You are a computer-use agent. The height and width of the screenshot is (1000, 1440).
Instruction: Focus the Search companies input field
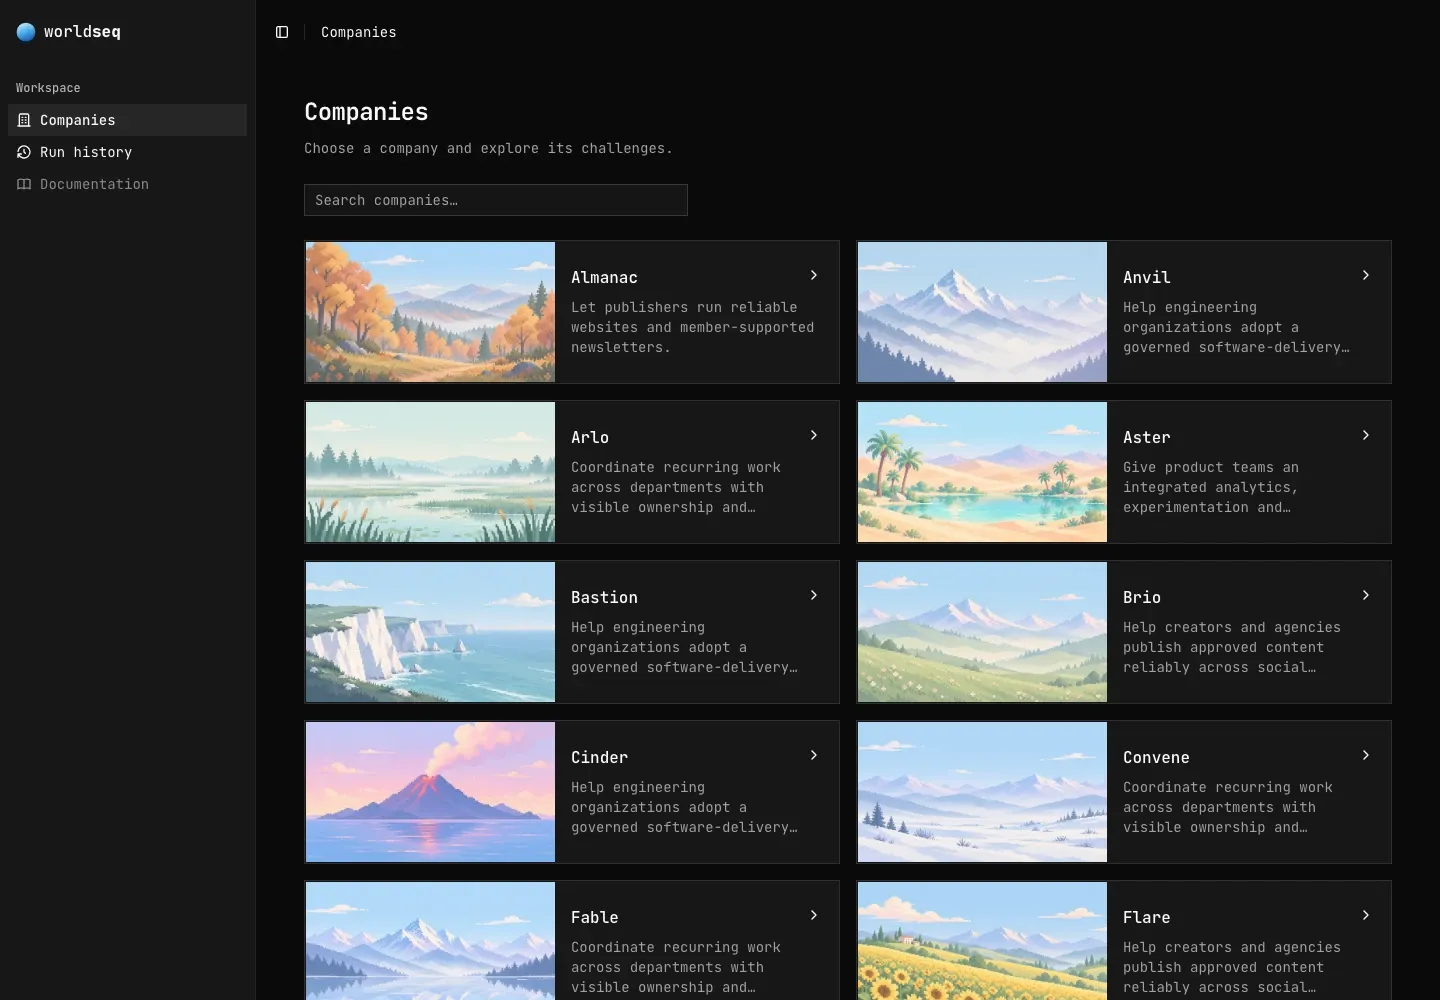click(496, 200)
